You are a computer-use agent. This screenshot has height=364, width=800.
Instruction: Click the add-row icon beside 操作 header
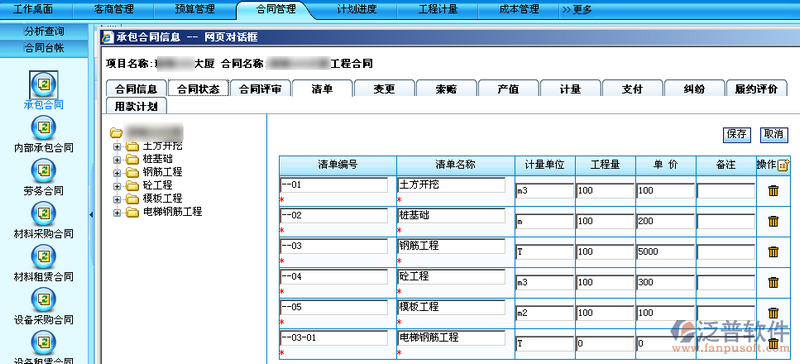(x=783, y=165)
